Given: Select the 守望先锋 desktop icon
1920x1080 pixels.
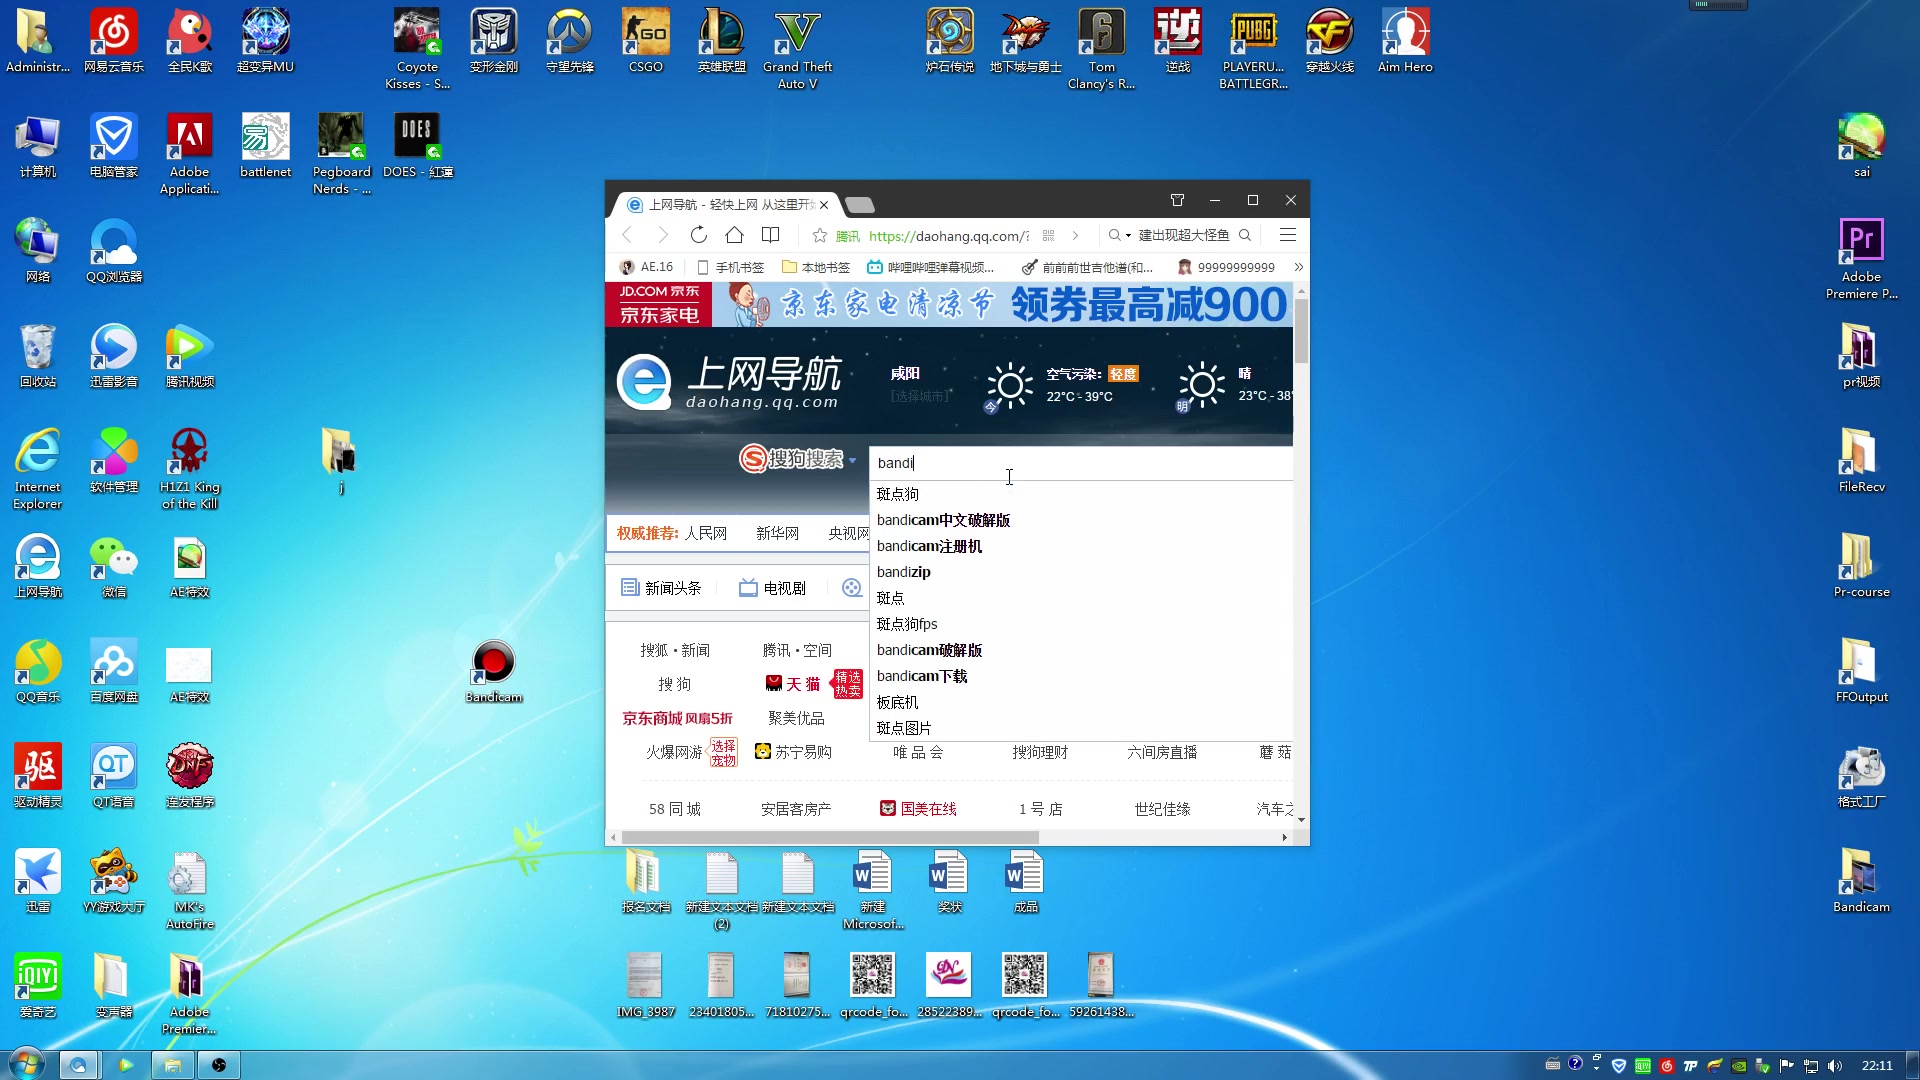Looking at the screenshot, I should (569, 42).
